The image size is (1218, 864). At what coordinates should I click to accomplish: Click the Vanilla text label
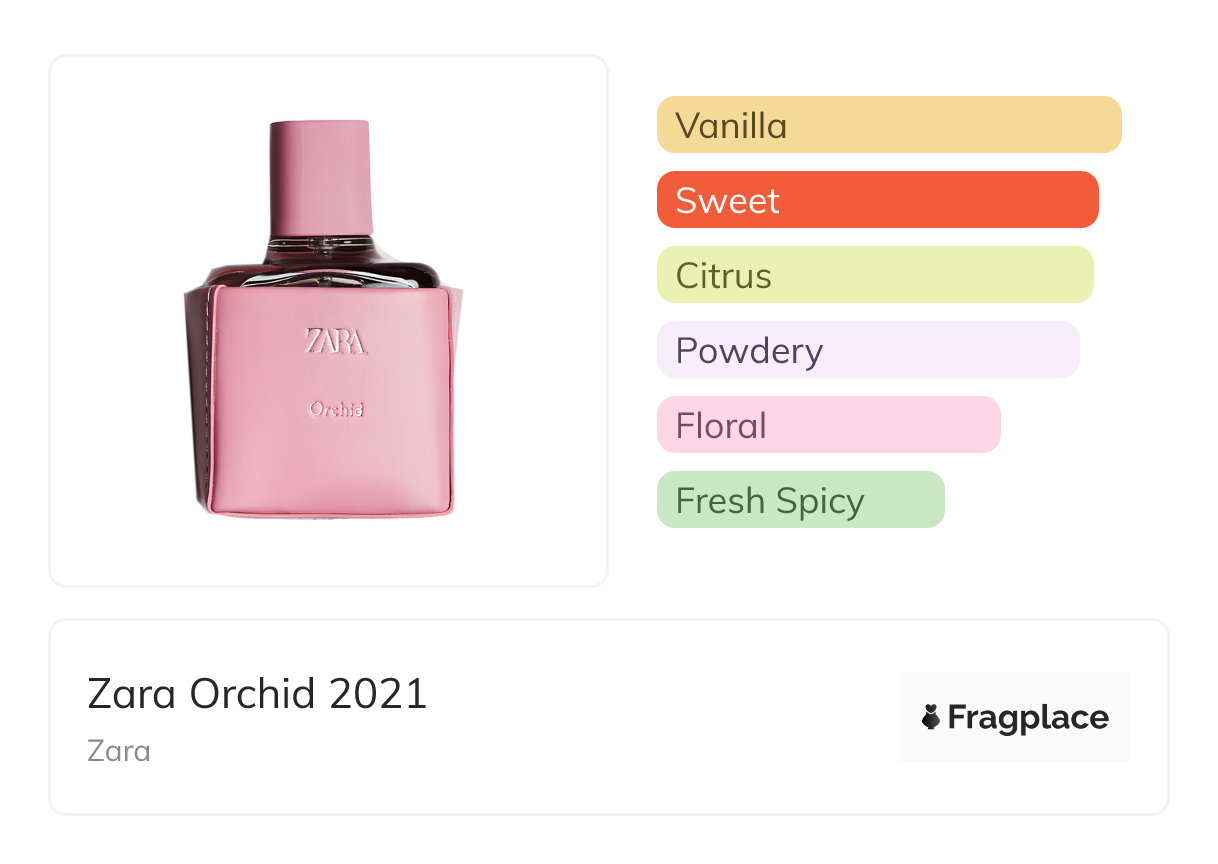pos(731,126)
